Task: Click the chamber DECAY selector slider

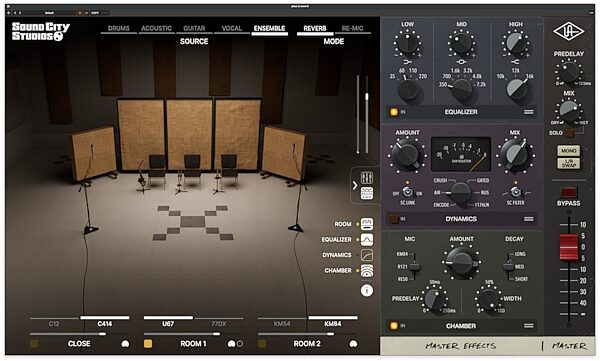Action: pyautogui.click(x=509, y=266)
